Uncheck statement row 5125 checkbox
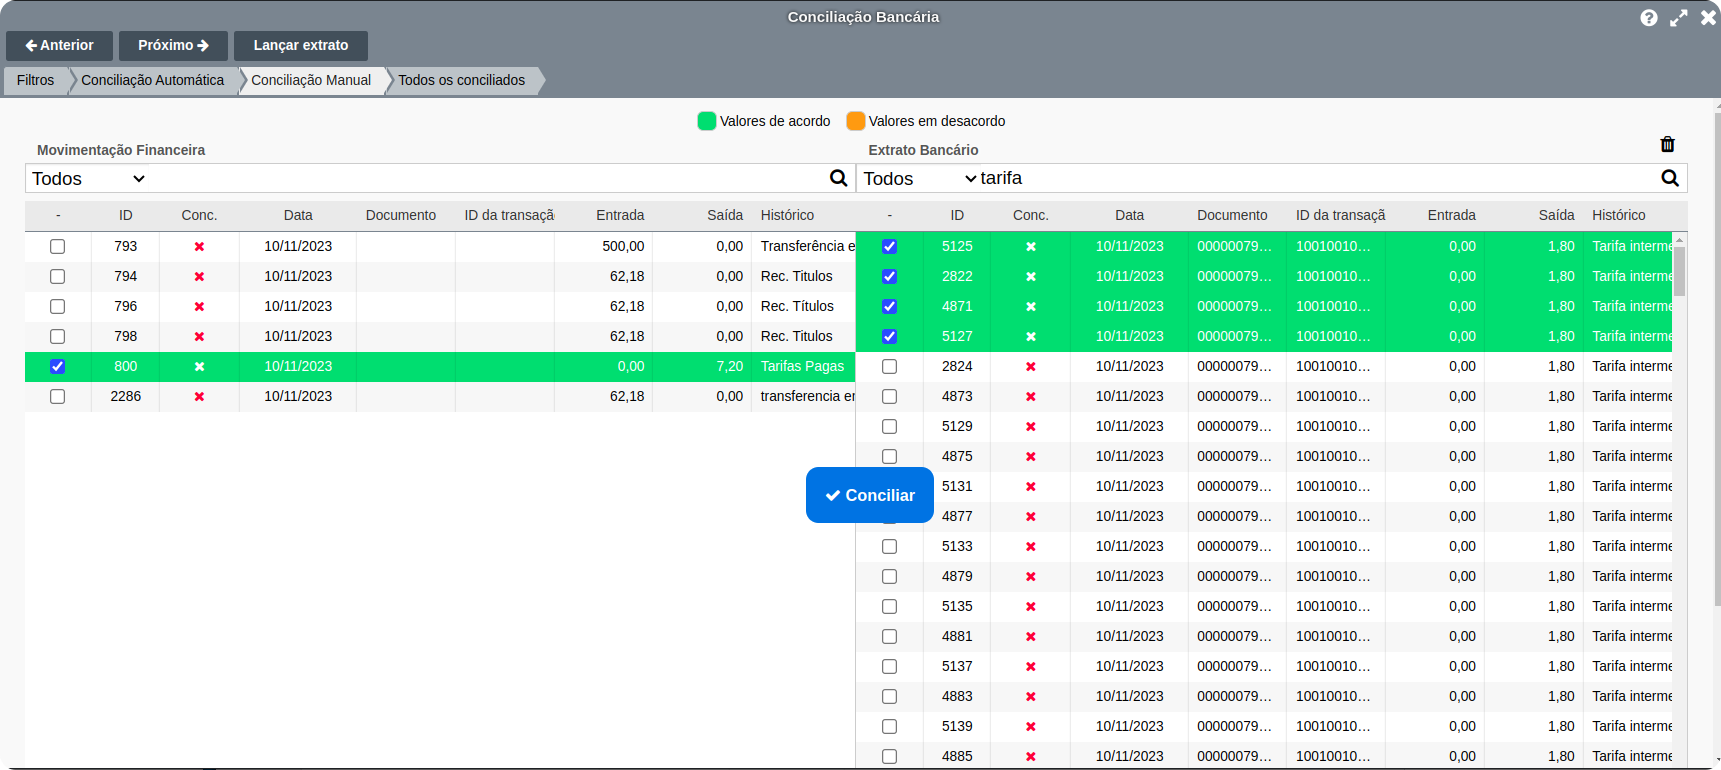 click(889, 246)
